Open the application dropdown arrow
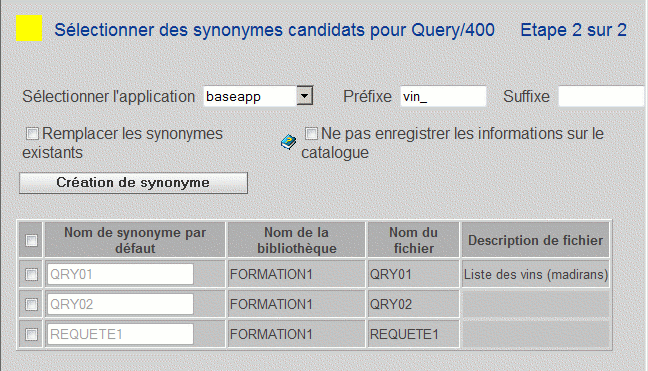This screenshot has width=648, height=371. pyautogui.click(x=305, y=96)
